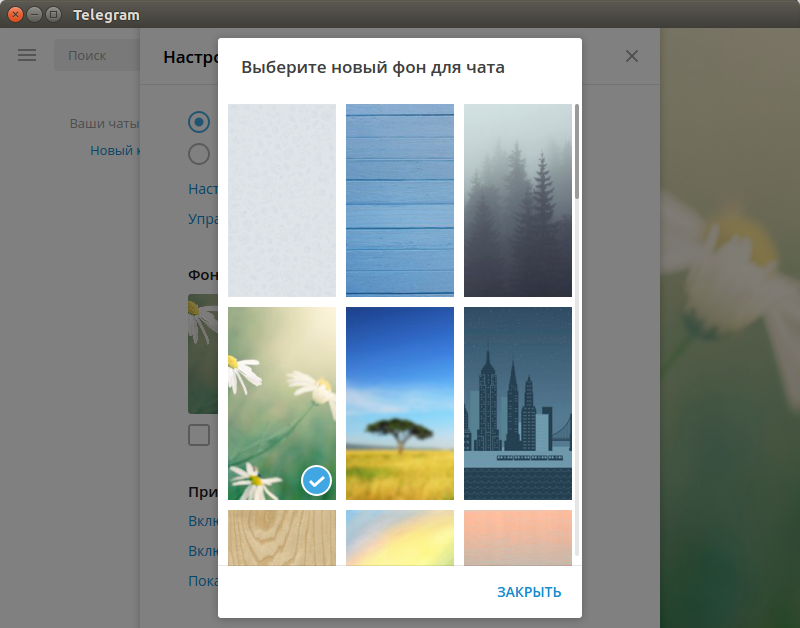800x628 pixels.
Task: Choose the rainbow sky background
Action: [x=399, y=538]
